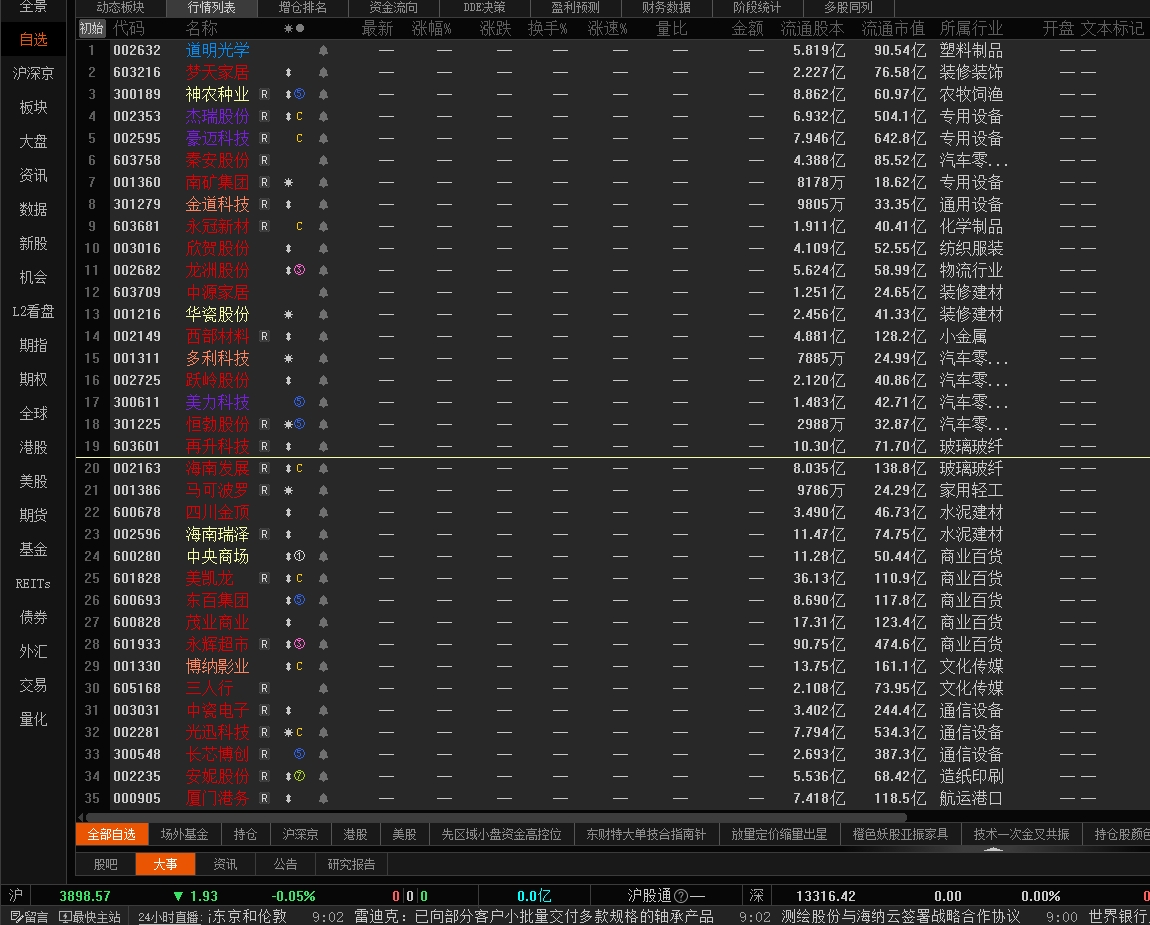Click the circled 1 marker in 中央商场 row

(299, 556)
